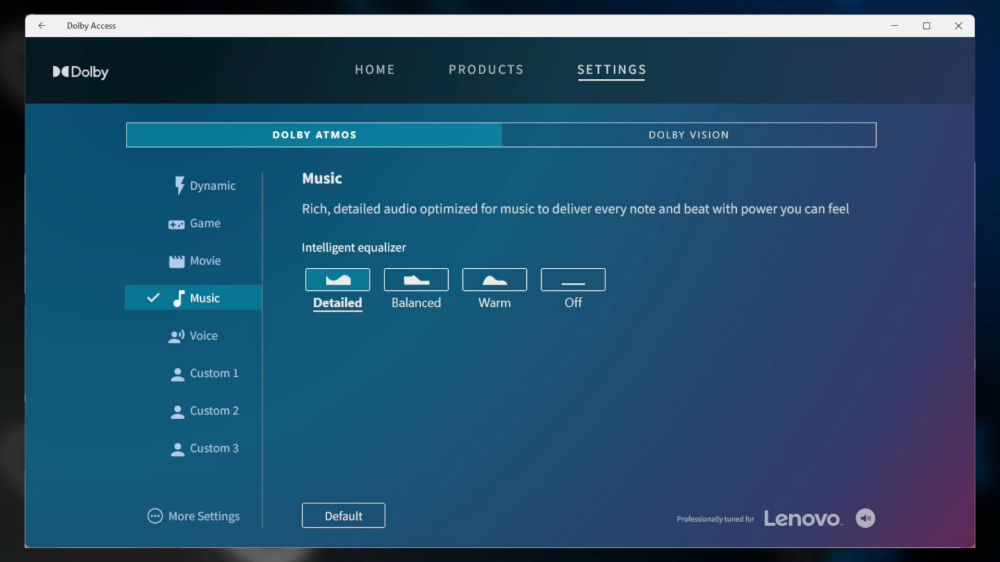Viewport: 1000px width, 562px height.
Task: Click the Default button
Action: [x=343, y=515]
